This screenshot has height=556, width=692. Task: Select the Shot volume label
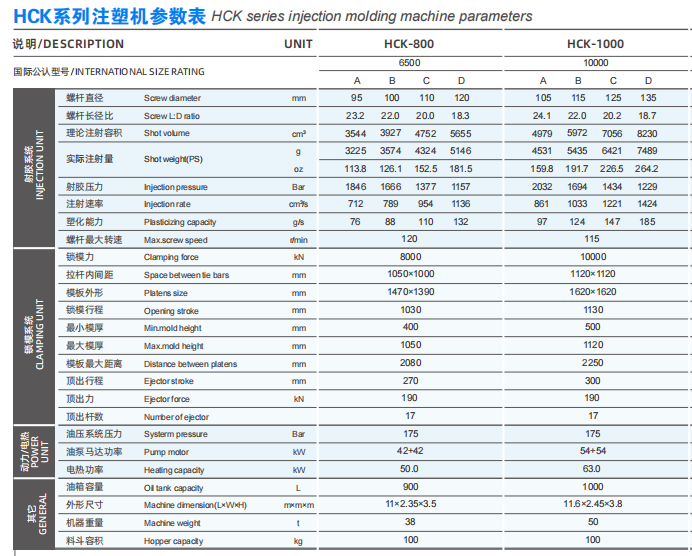166,133
